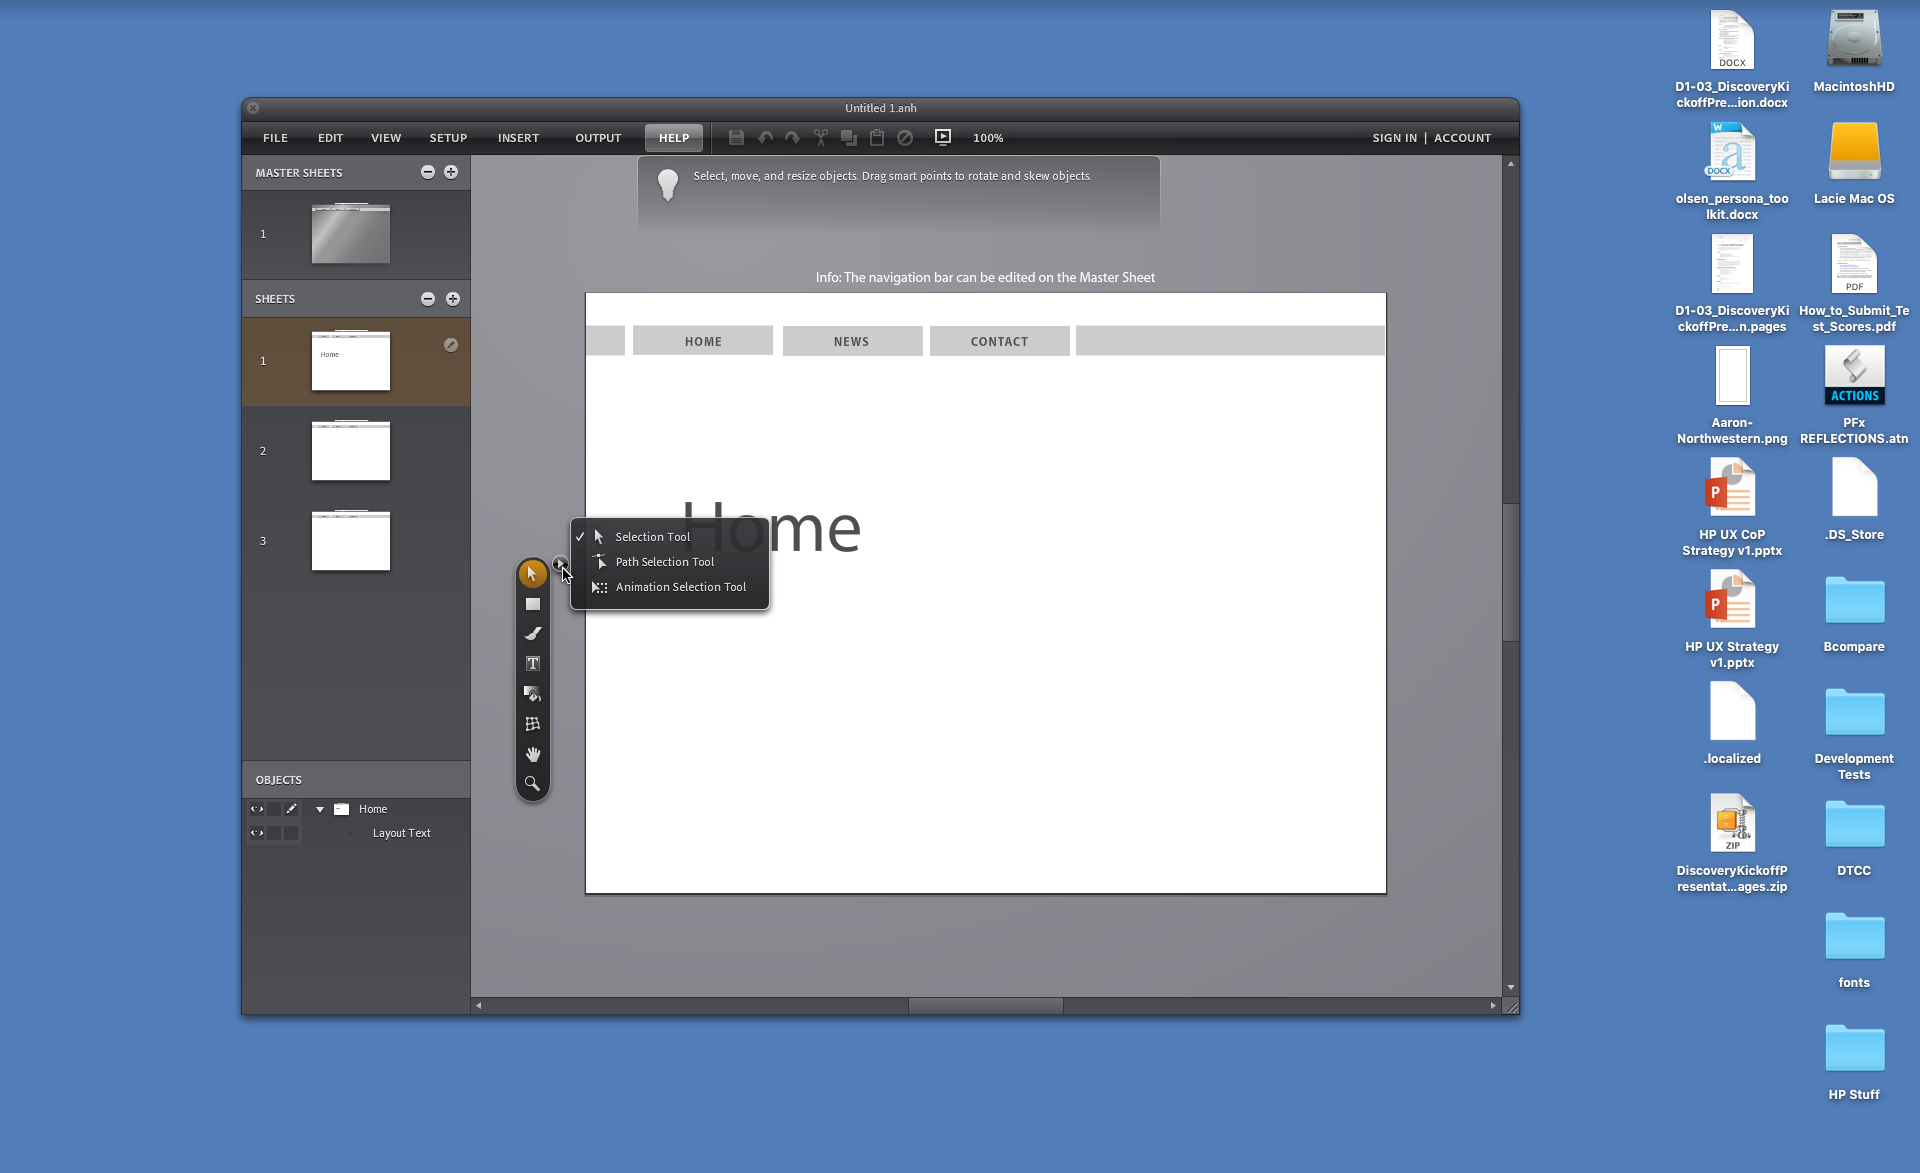The image size is (1920, 1173).
Task: Open the 100% zoom level dropdown
Action: click(x=988, y=138)
